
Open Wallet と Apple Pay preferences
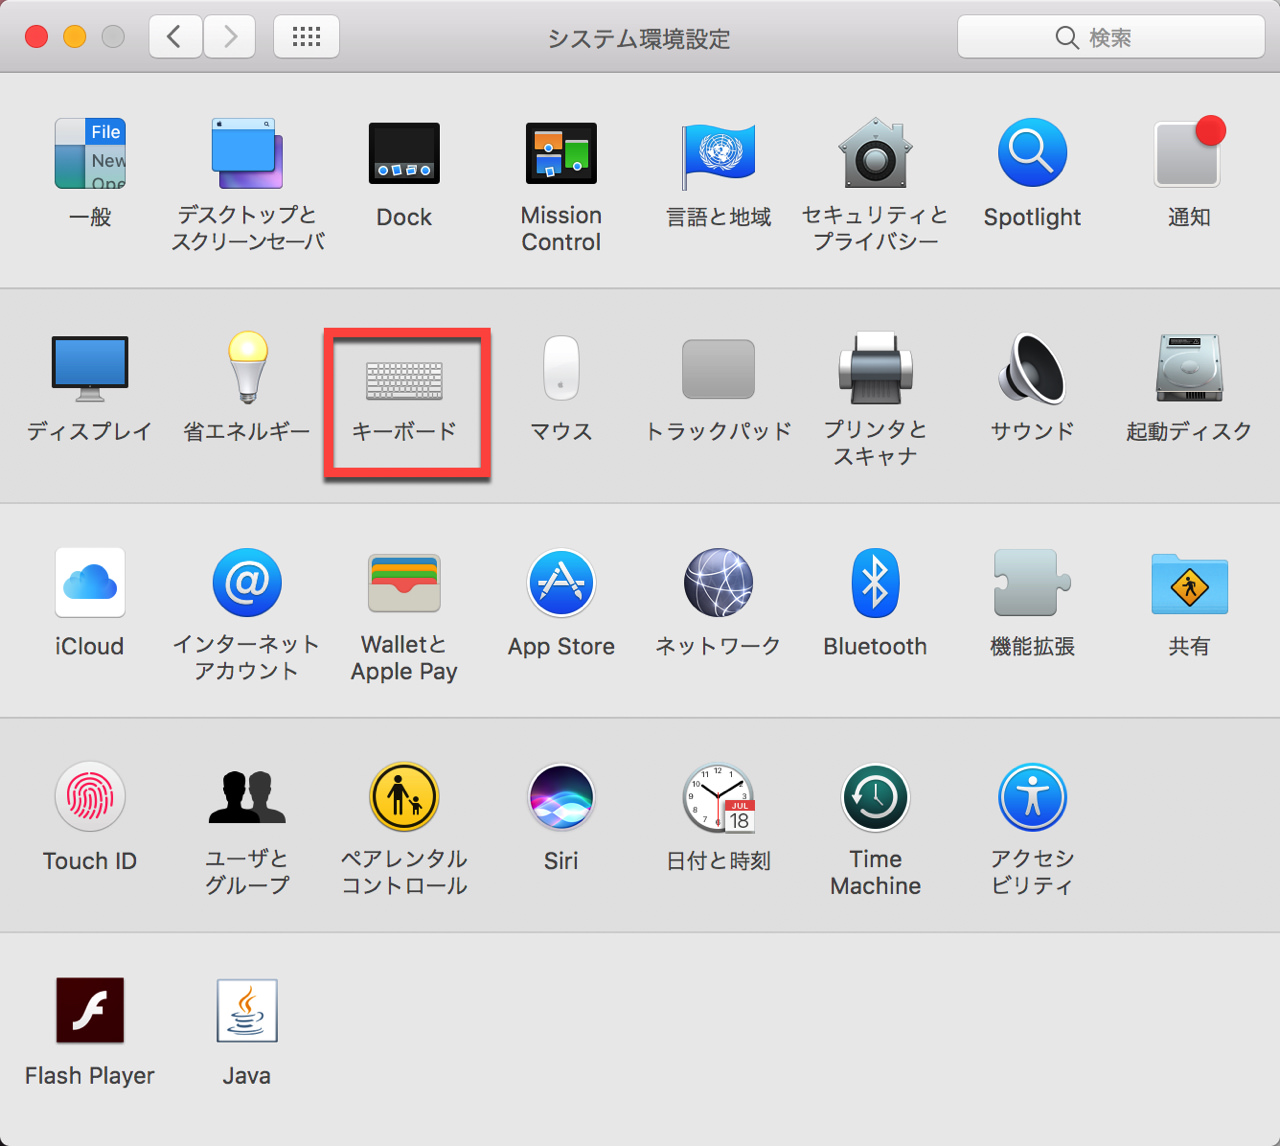click(x=404, y=583)
